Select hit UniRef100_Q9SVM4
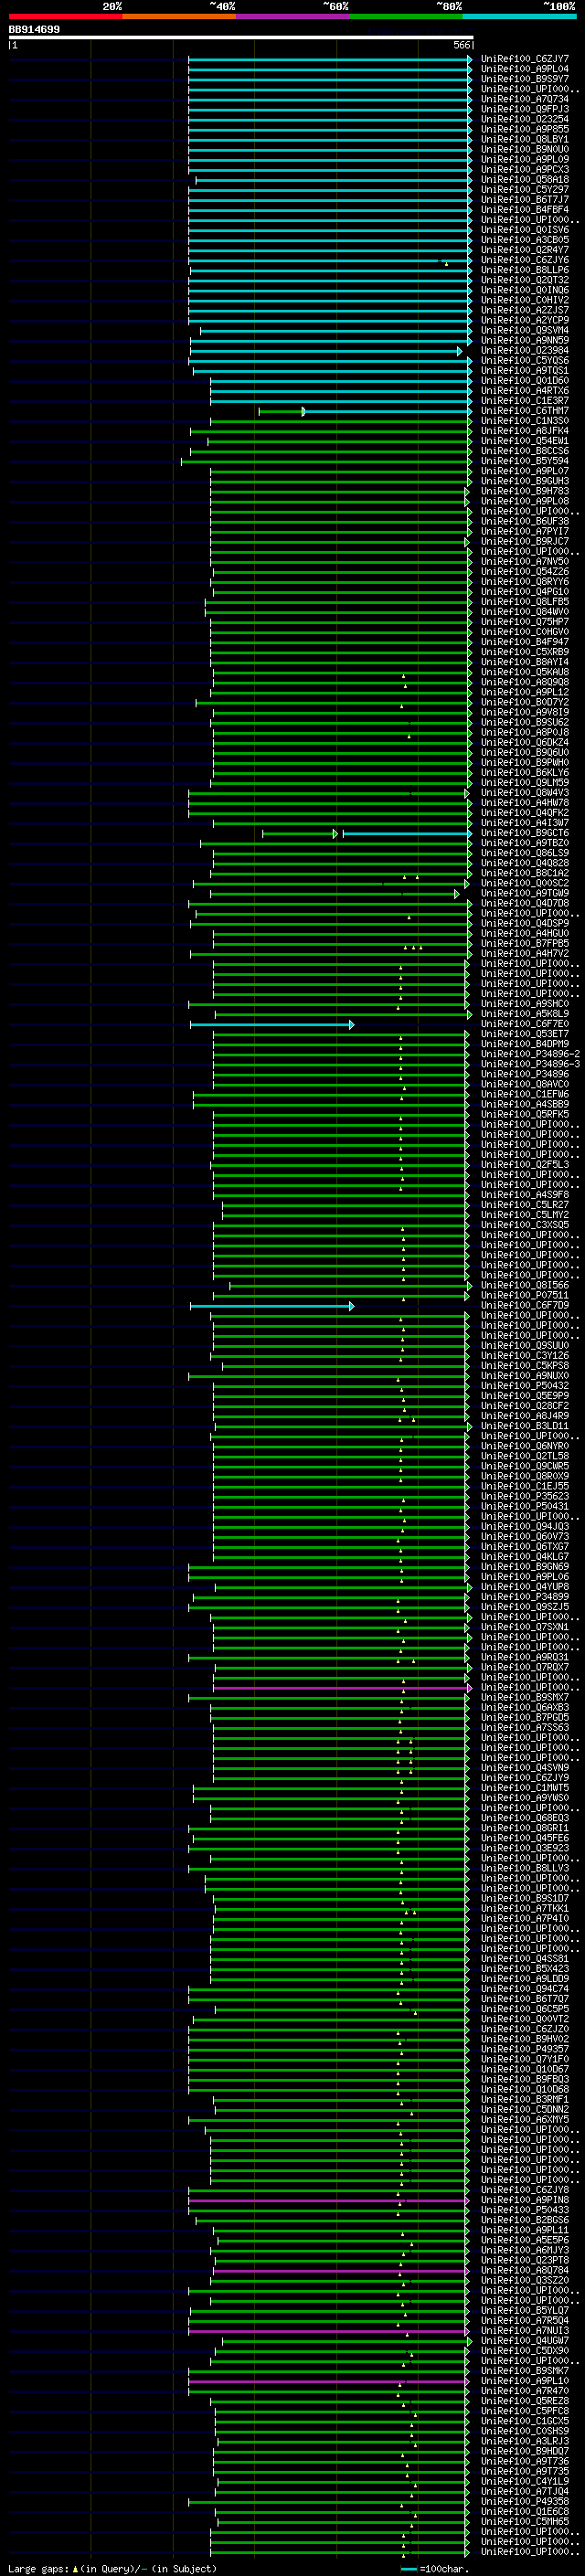585x2576 pixels. click(524, 330)
